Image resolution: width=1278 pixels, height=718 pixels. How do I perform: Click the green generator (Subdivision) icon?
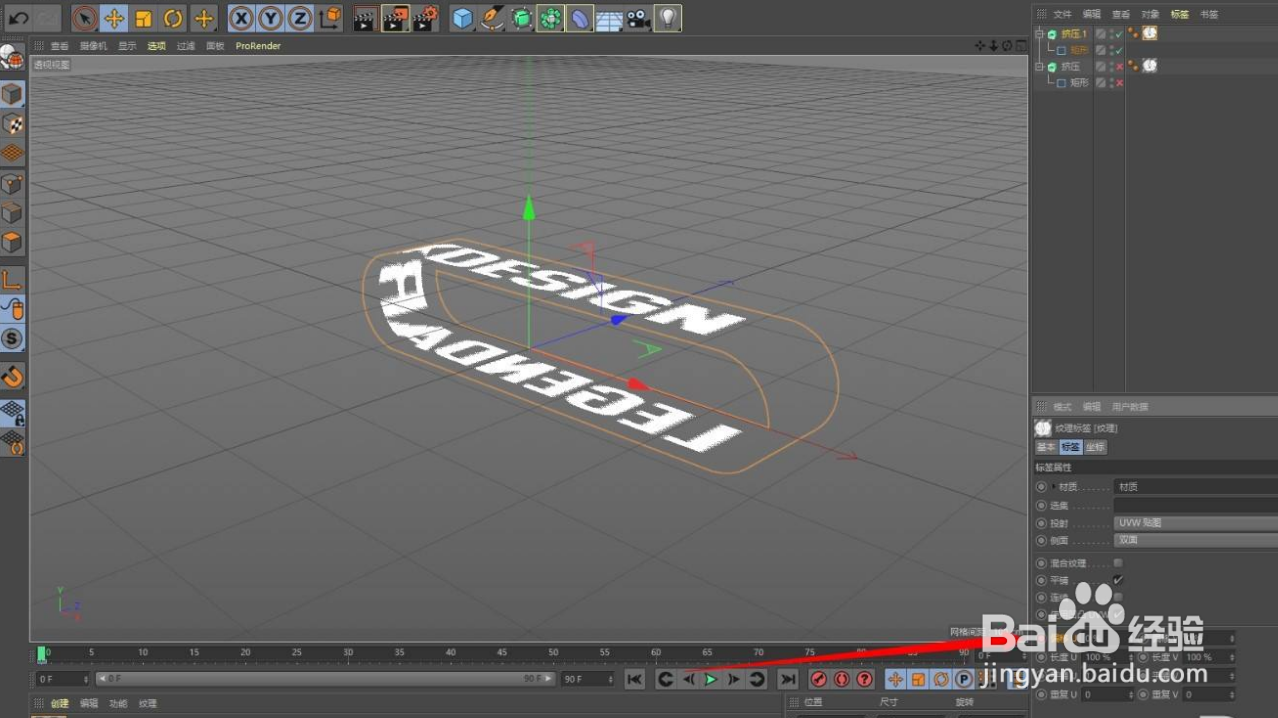coord(521,18)
